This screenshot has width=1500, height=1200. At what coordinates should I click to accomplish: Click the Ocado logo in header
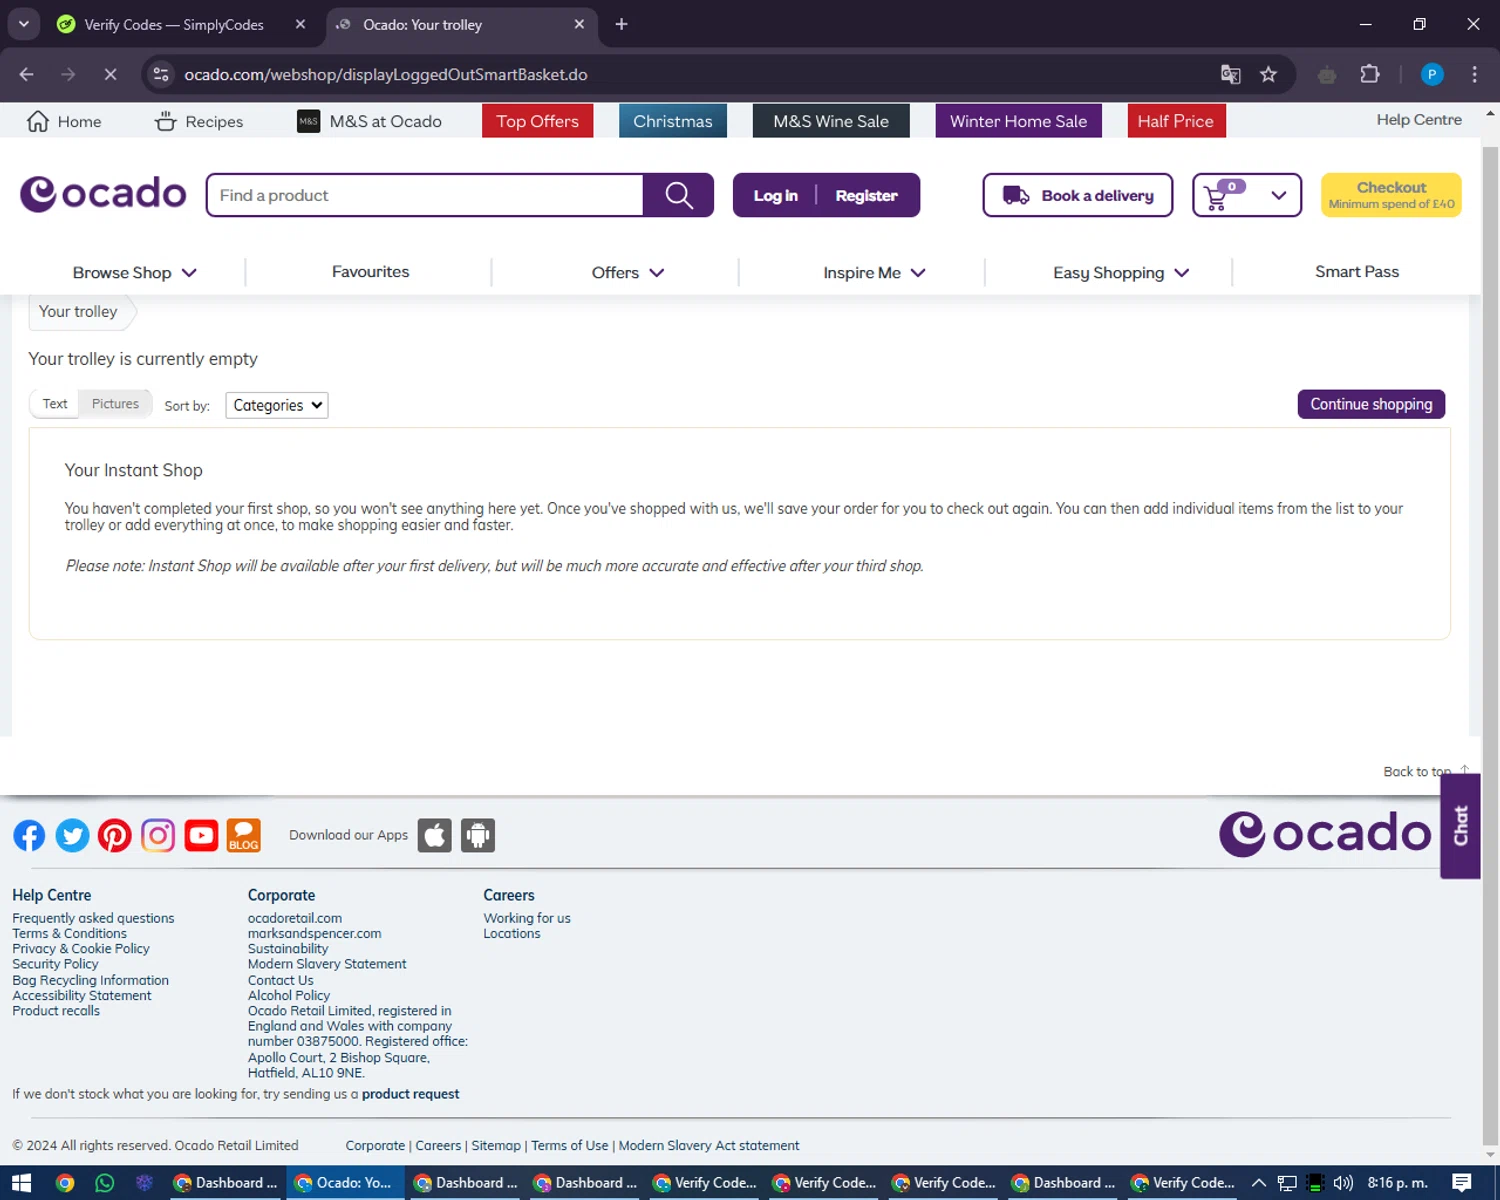tap(103, 194)
